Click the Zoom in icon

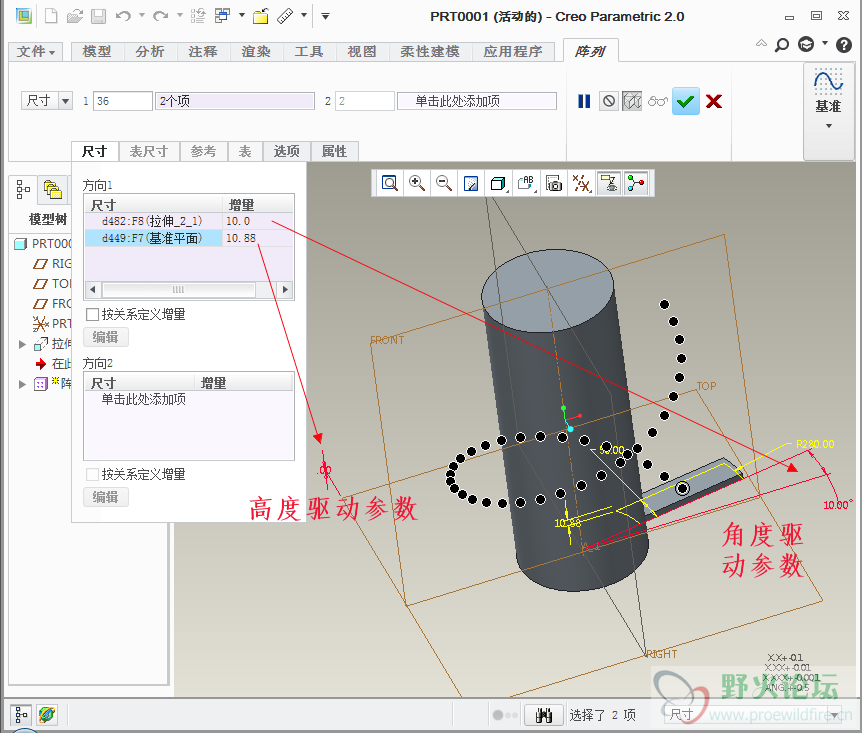click(417, 183)
